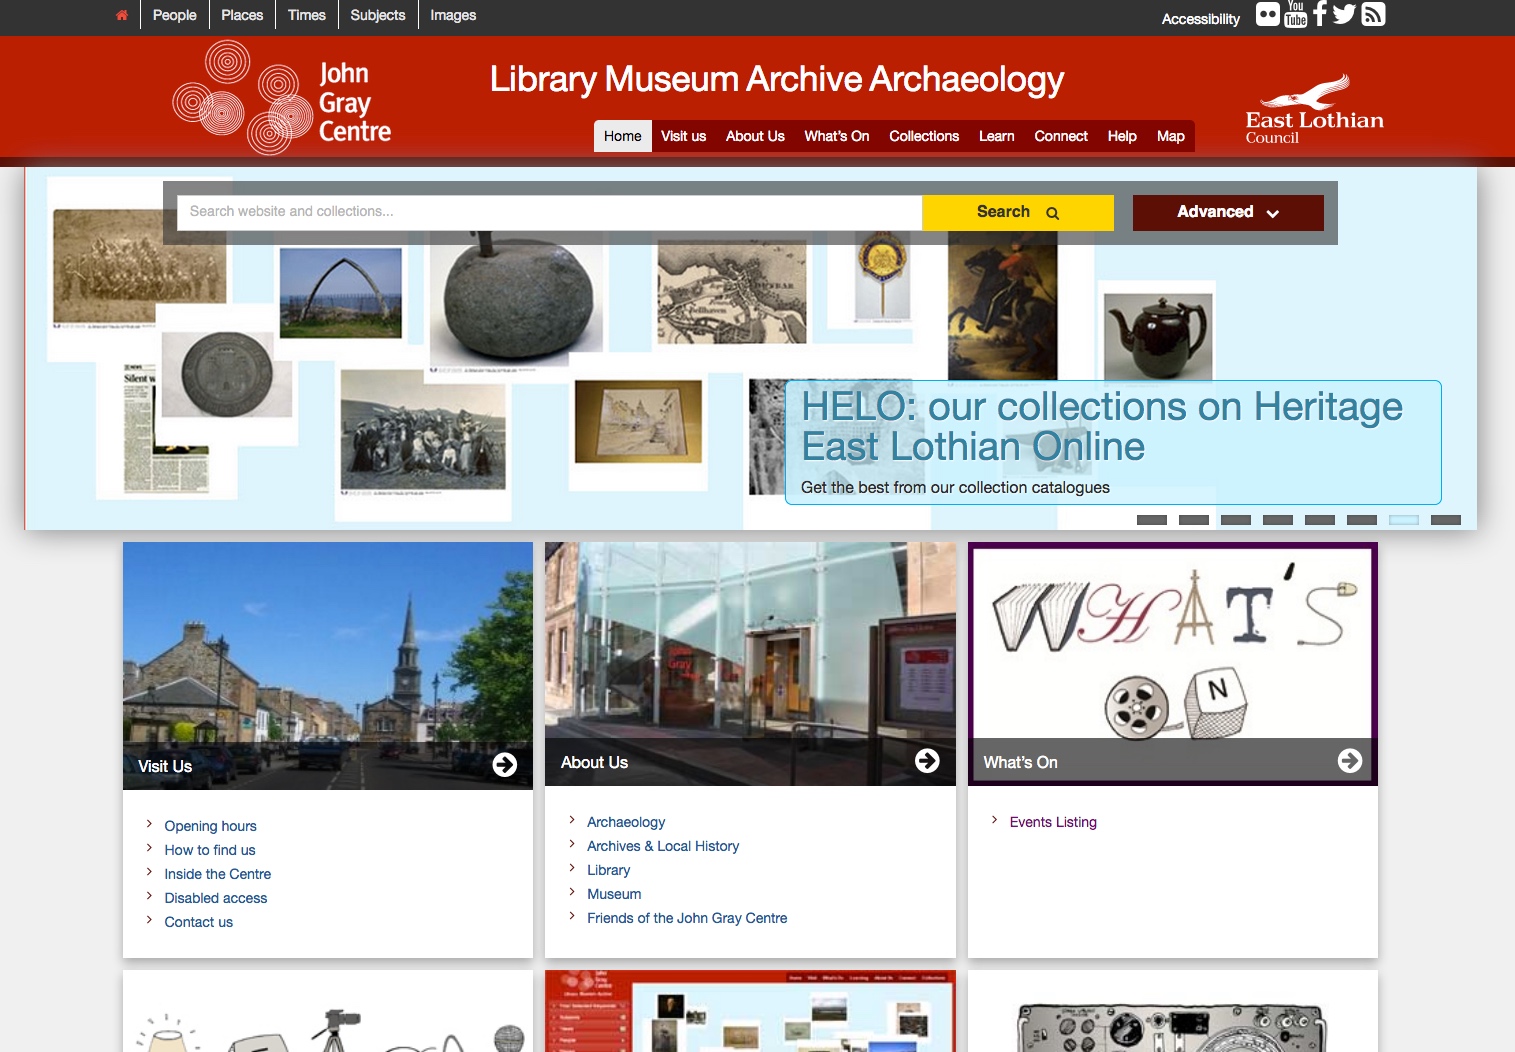Click the YouTube icon top right
Screen dimensions: 1515x1052
click(x=1294, y=14)
